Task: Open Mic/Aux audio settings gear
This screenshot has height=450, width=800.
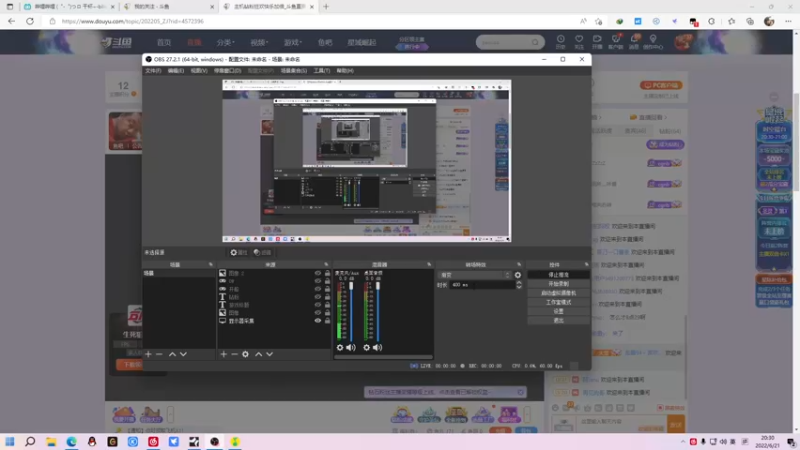Action: pyautogui.click(x=340, y=347)
